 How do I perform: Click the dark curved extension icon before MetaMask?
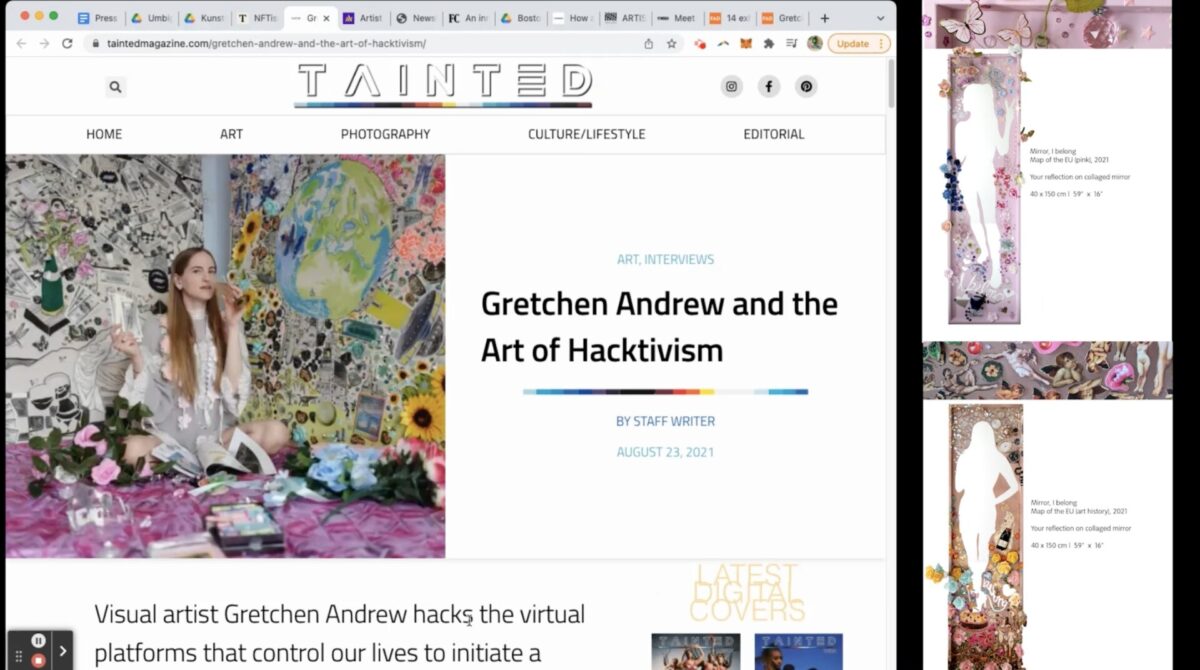(723, 44)
